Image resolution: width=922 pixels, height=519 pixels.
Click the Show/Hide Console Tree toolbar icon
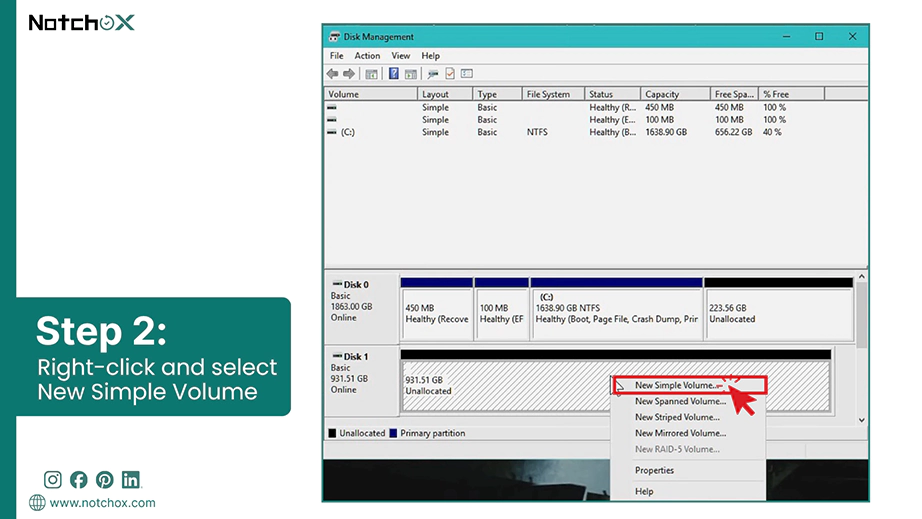tap(372, 73)
